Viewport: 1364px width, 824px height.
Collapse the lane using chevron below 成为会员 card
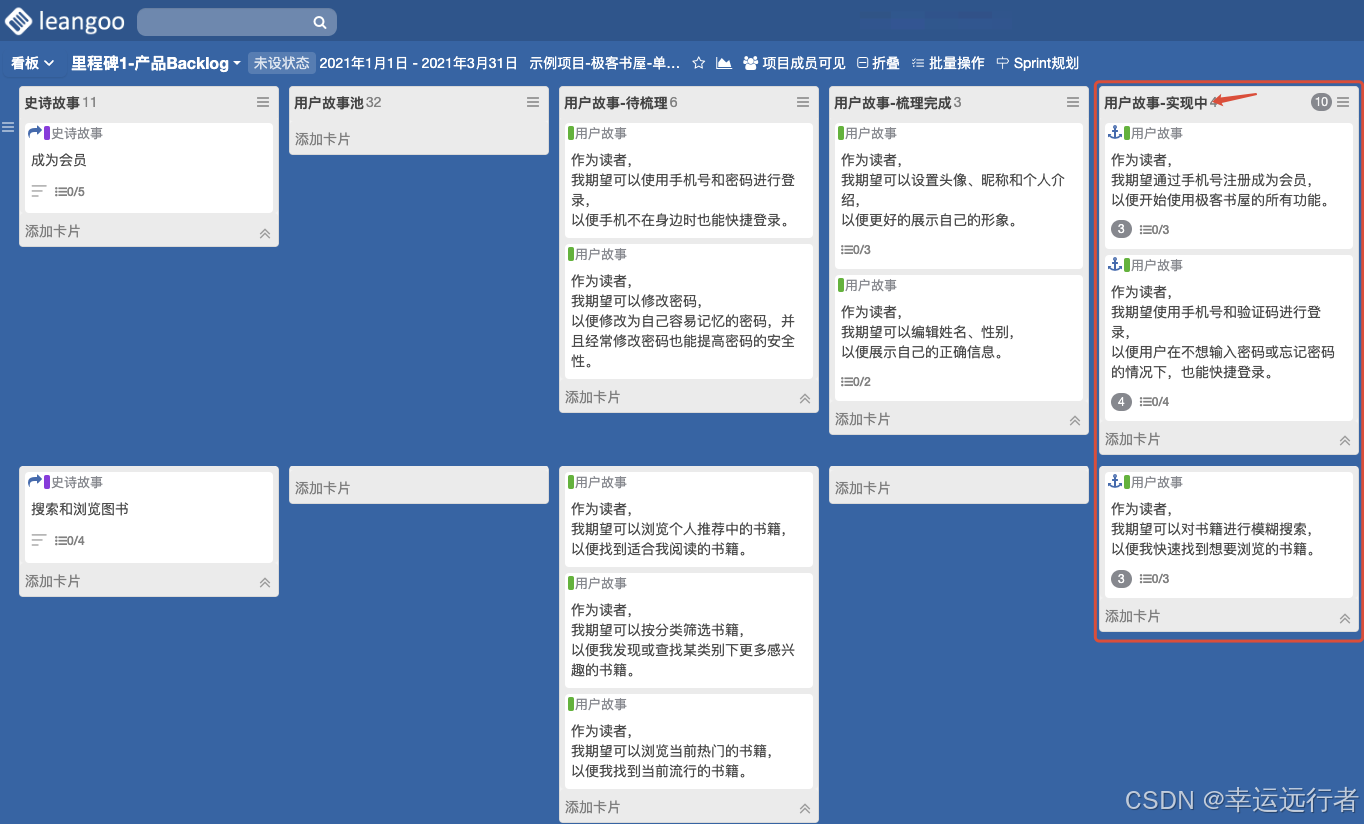[x=265, y=233]
